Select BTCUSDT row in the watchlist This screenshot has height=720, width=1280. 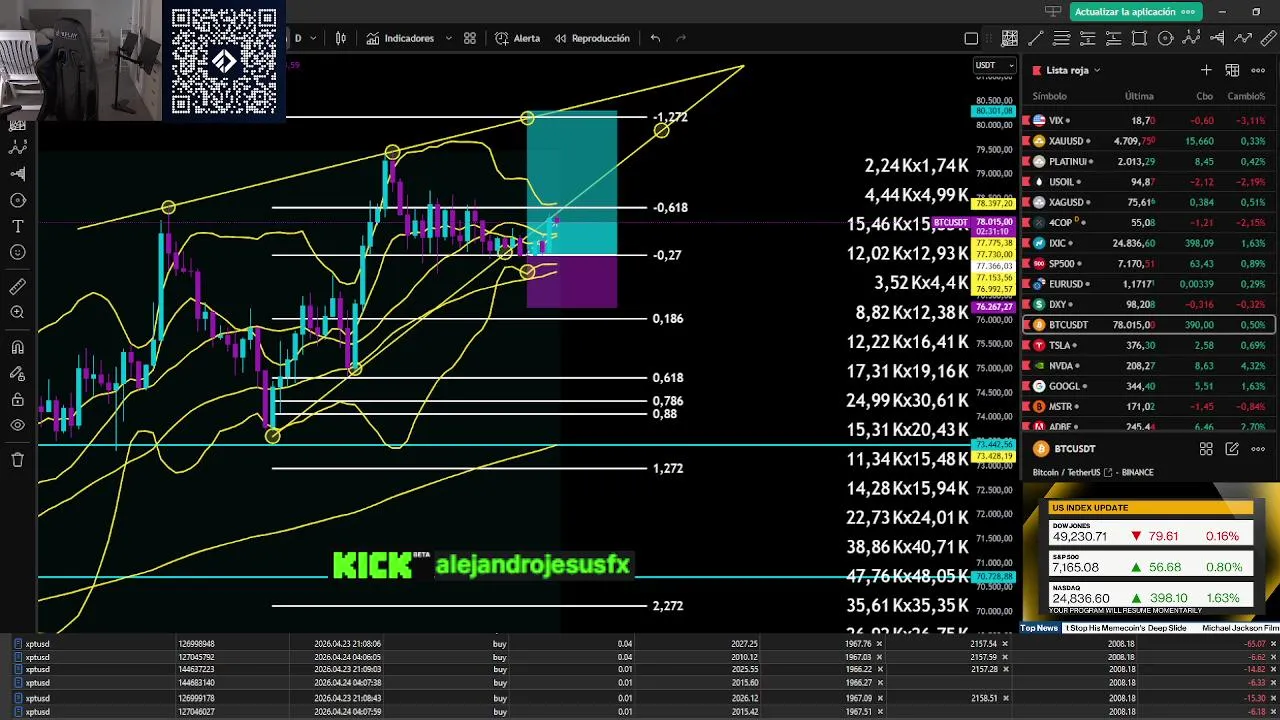pos(1148,324)
